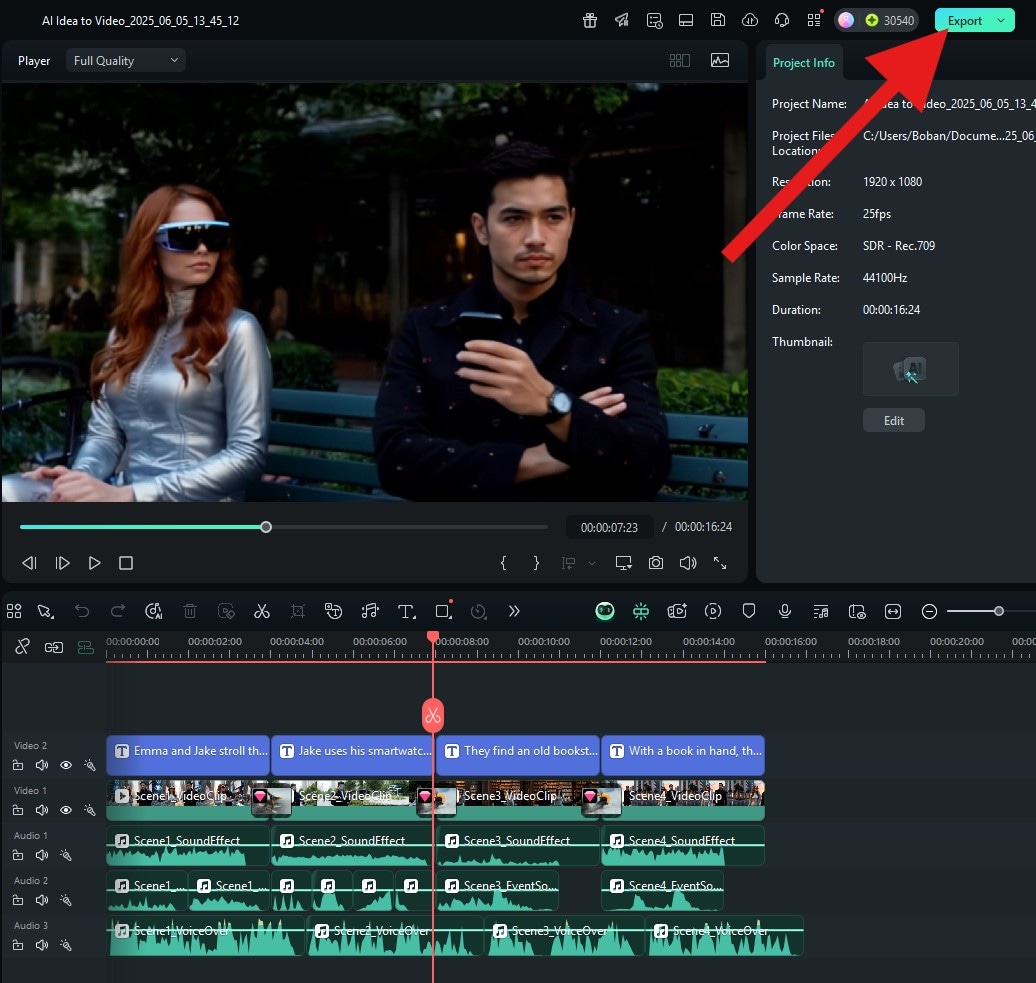Select the Text tool icon
Image resolution: width=1036 pixels, height=983 pixels.
[x=406, y=611]
